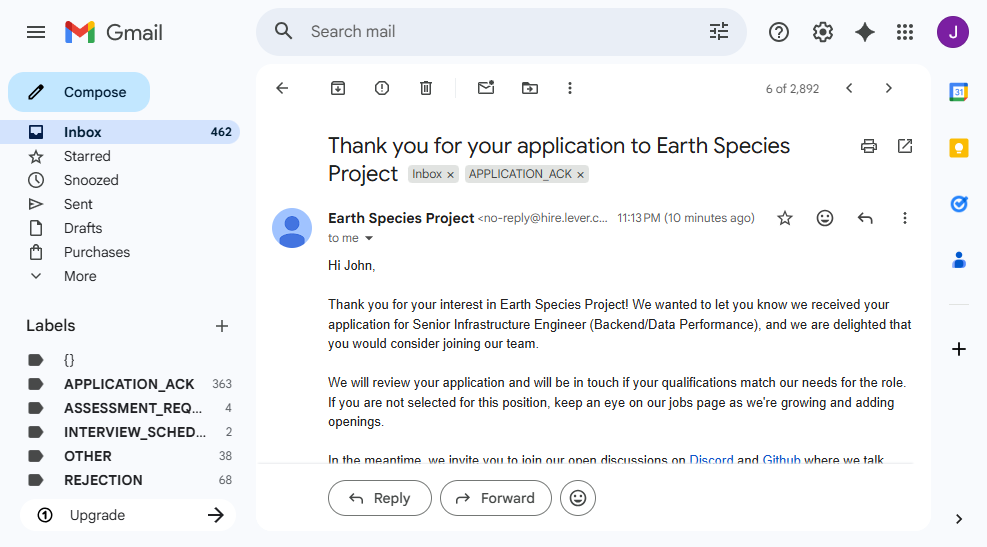Star the Earth Species Project email
Viewport: 987px width, 547px height.
[x=785, y=218]
